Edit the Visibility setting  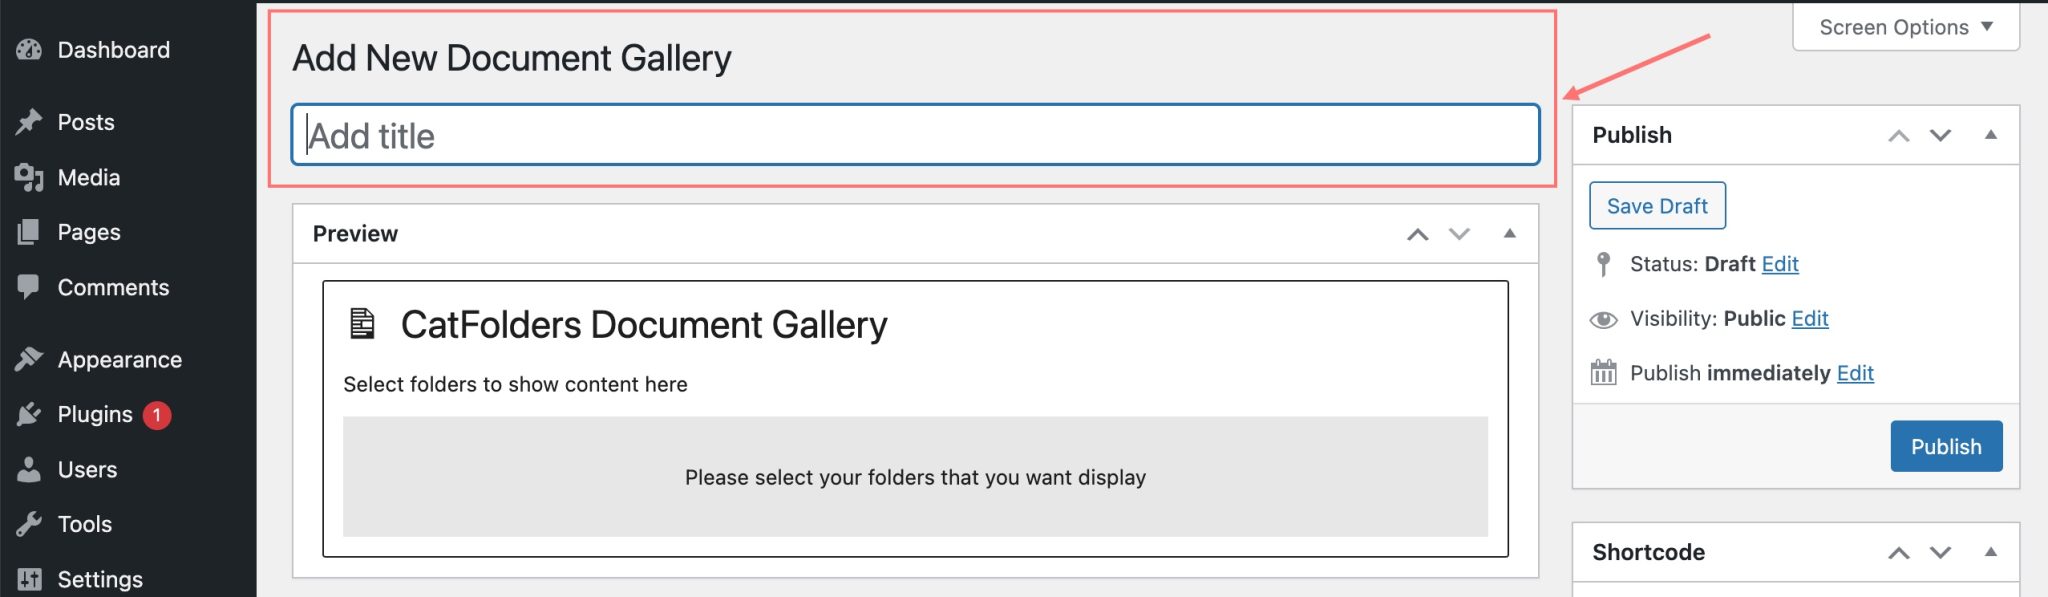(x=1809, y=318)
